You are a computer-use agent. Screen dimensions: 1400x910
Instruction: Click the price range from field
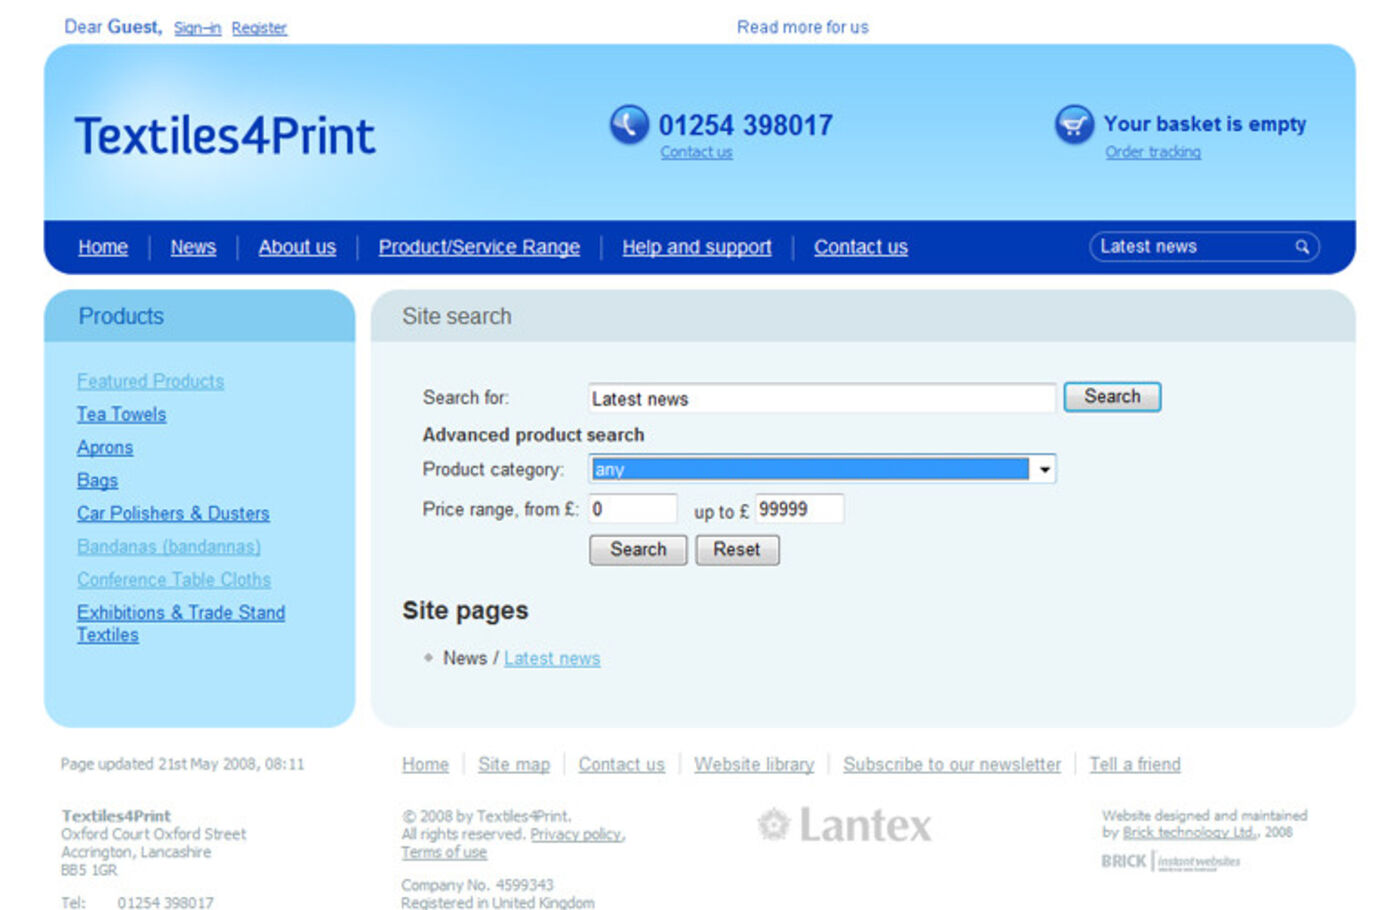632,509
